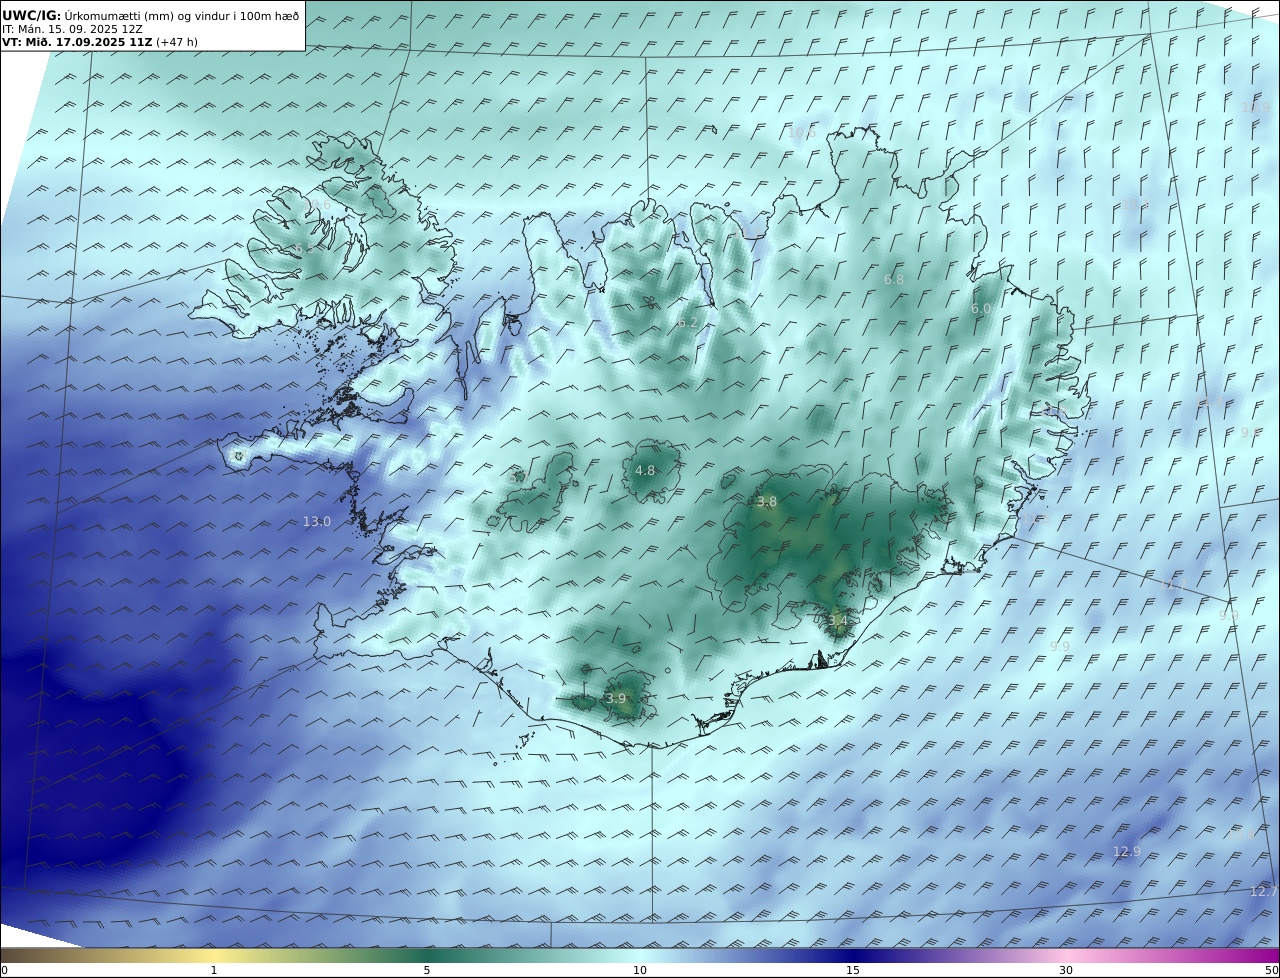Click the '50' tick on the color scale
This screenshot has width=1280, height=978.
coord(1272,970)
